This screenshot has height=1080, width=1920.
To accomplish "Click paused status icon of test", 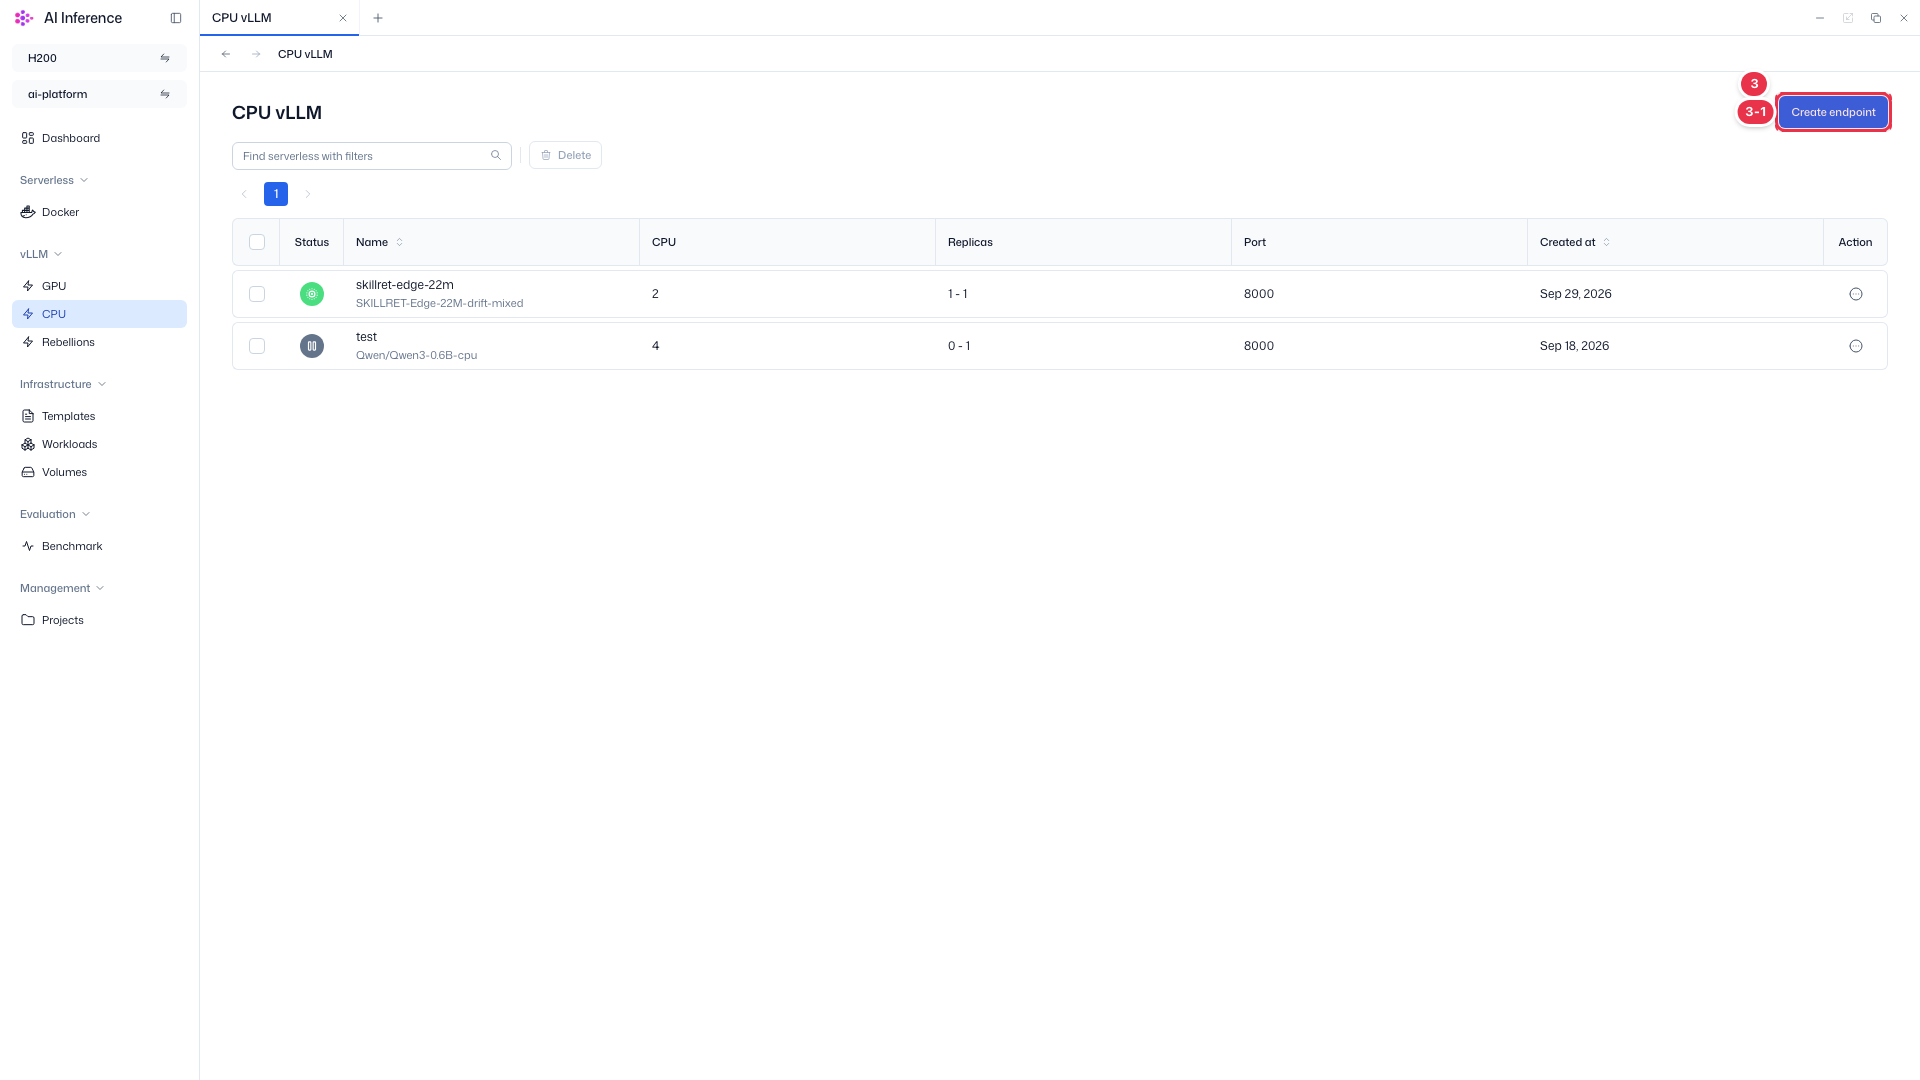I will (312, 346).
